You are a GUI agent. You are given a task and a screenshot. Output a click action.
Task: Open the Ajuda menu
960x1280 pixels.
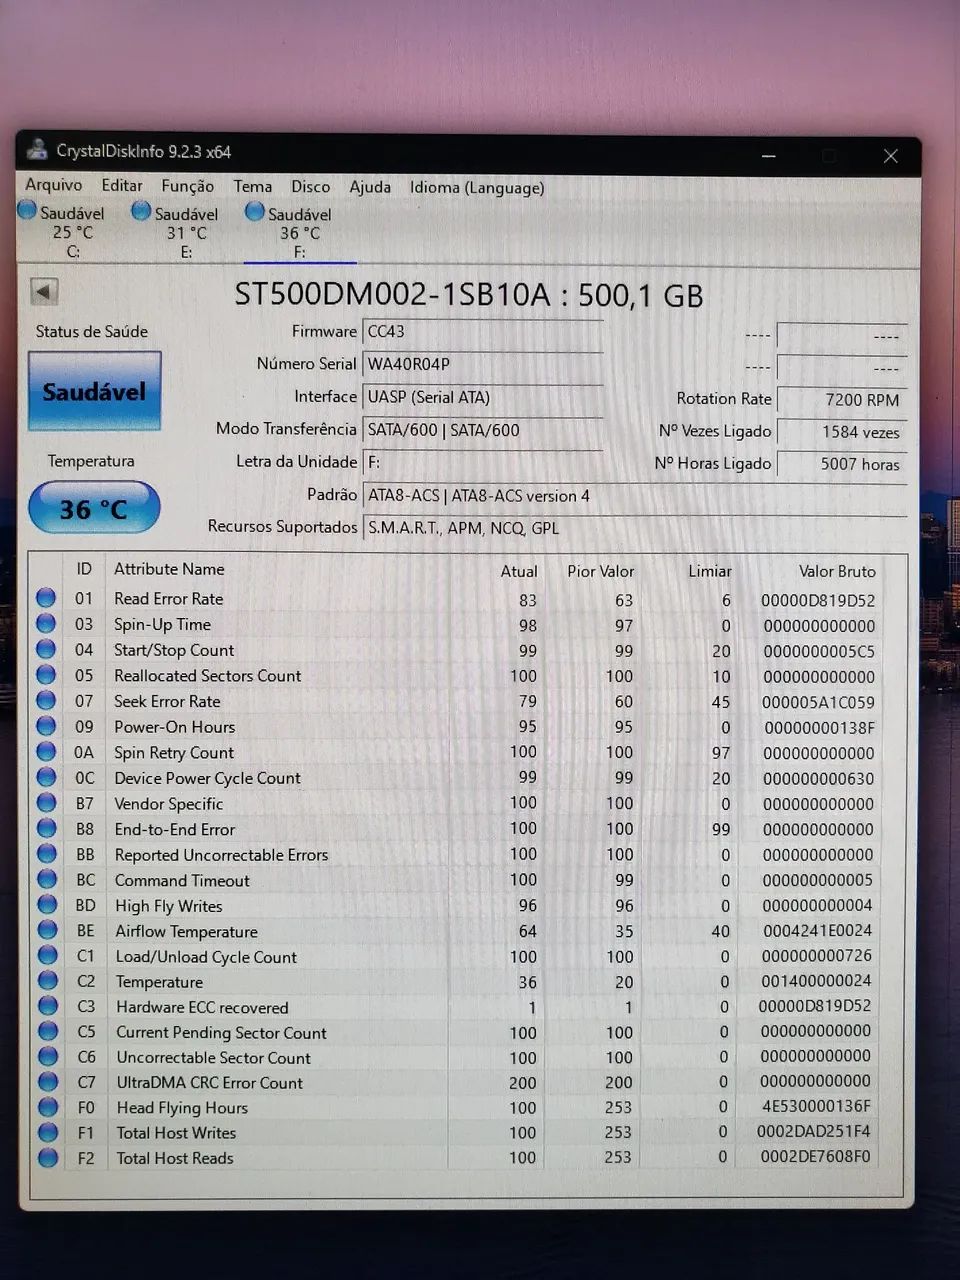click(370, 187)
